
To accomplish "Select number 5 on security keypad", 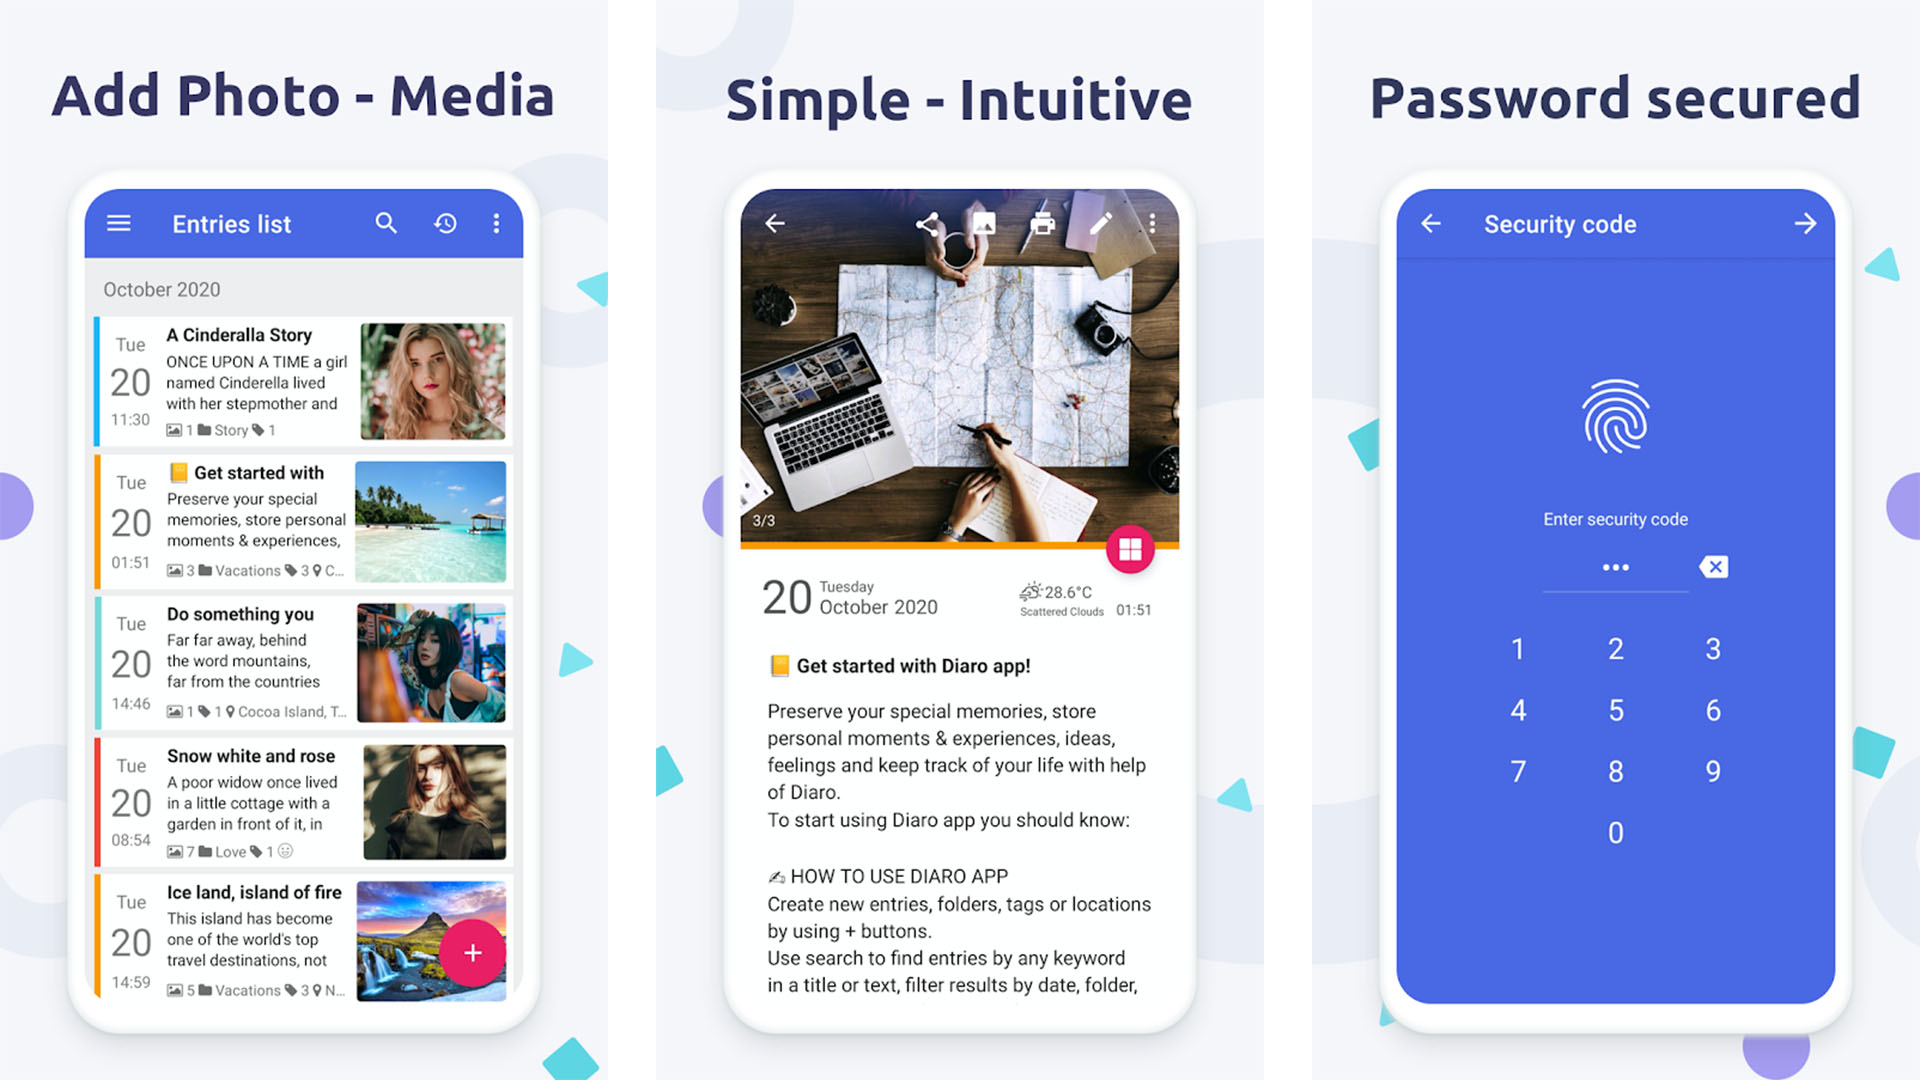I will 1613,711.
